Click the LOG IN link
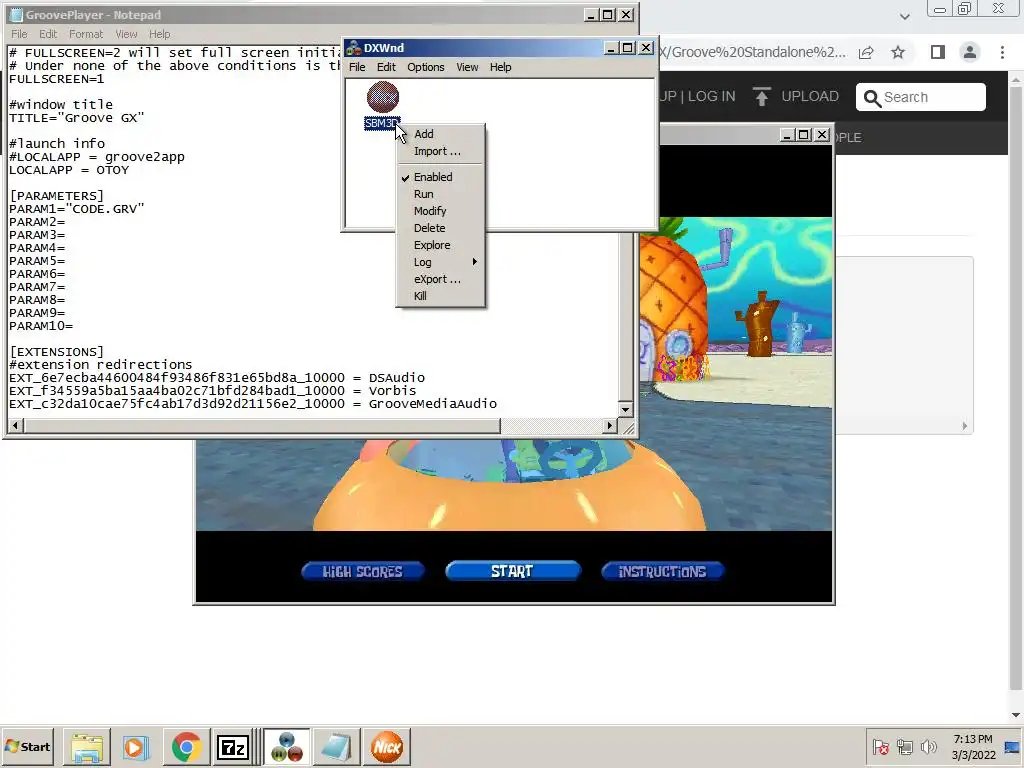1024x768 pixels. (711, 96)
